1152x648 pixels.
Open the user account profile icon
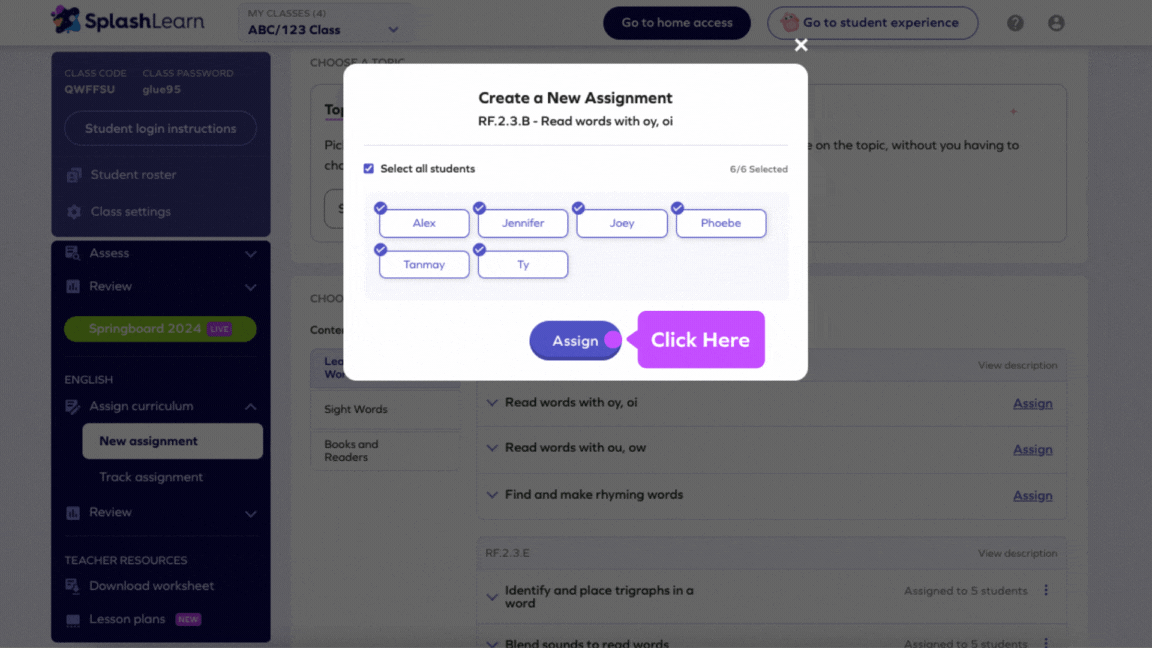[1056, 23]
